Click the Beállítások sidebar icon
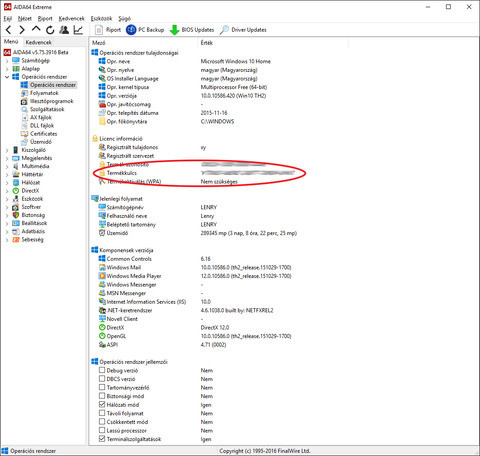 16,223
